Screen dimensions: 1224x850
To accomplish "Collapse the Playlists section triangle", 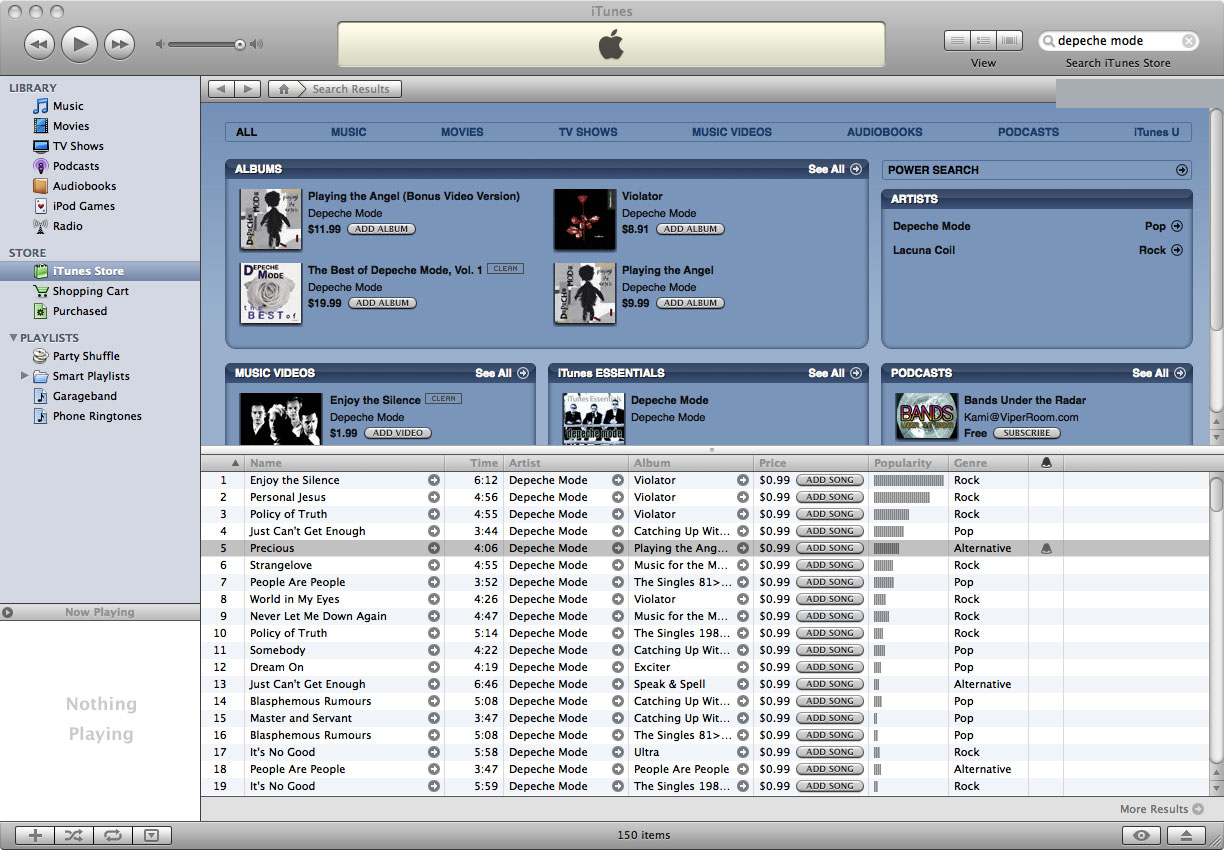I will (13, 338).
